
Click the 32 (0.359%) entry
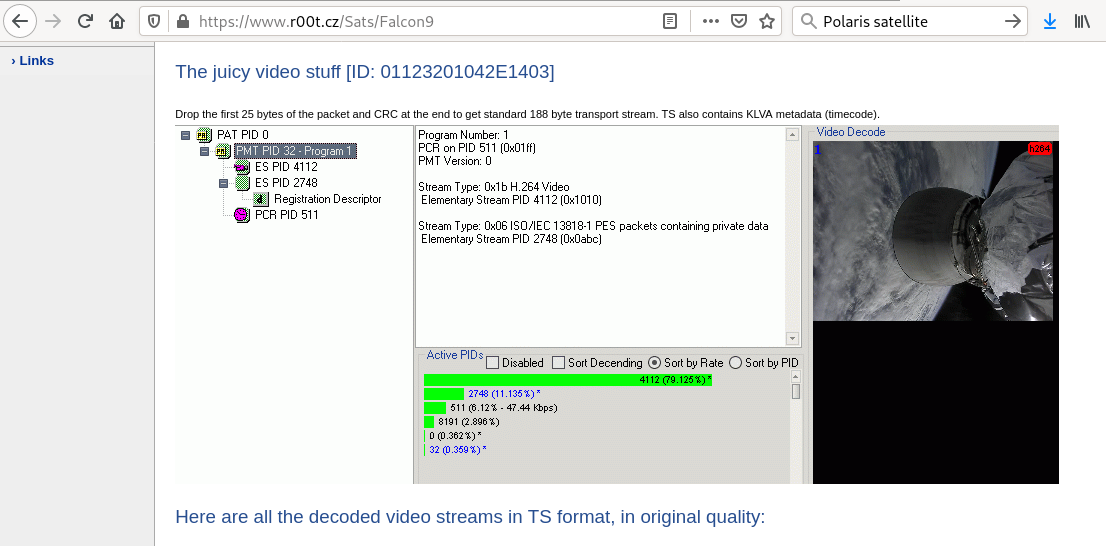458,449
